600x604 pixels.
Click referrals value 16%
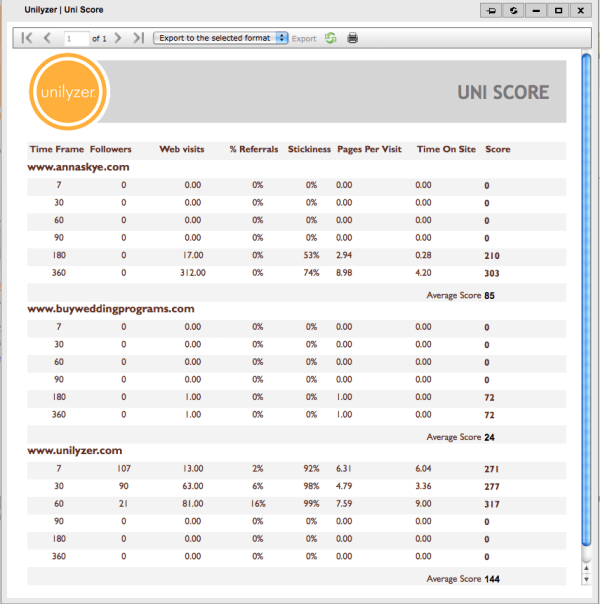[x=258, y=504]
